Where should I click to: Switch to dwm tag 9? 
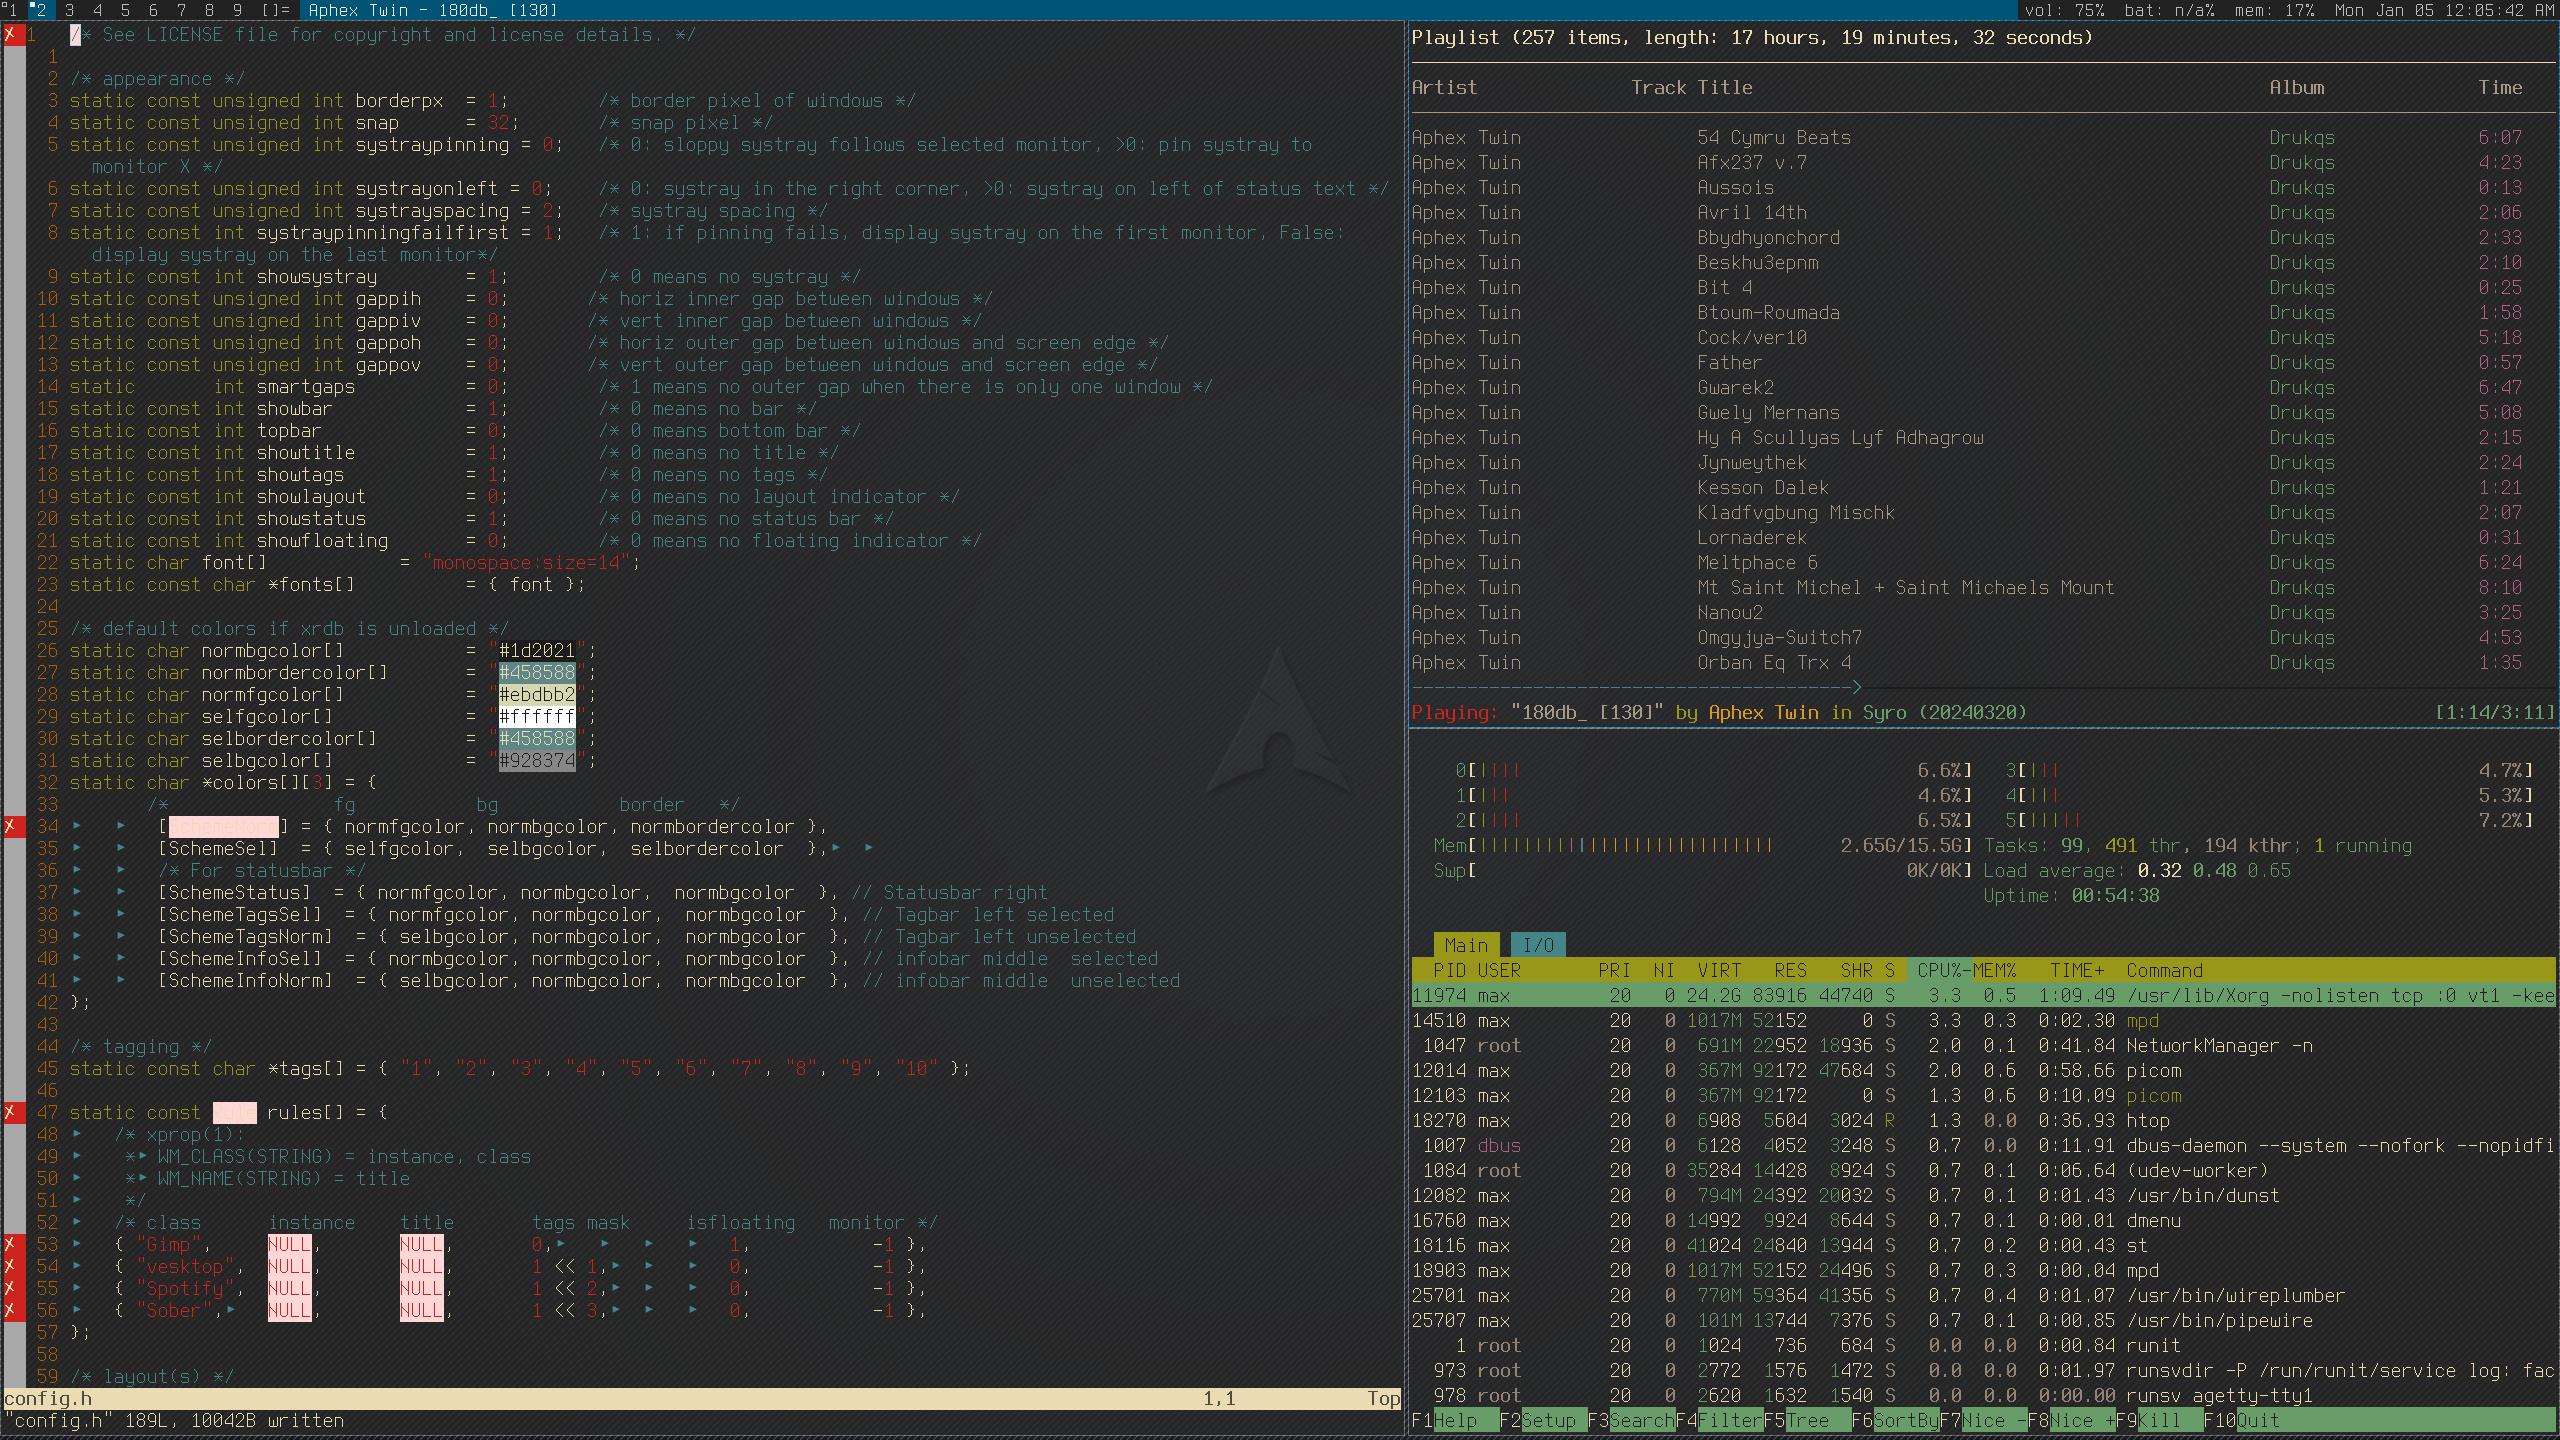tap(237, 10)
